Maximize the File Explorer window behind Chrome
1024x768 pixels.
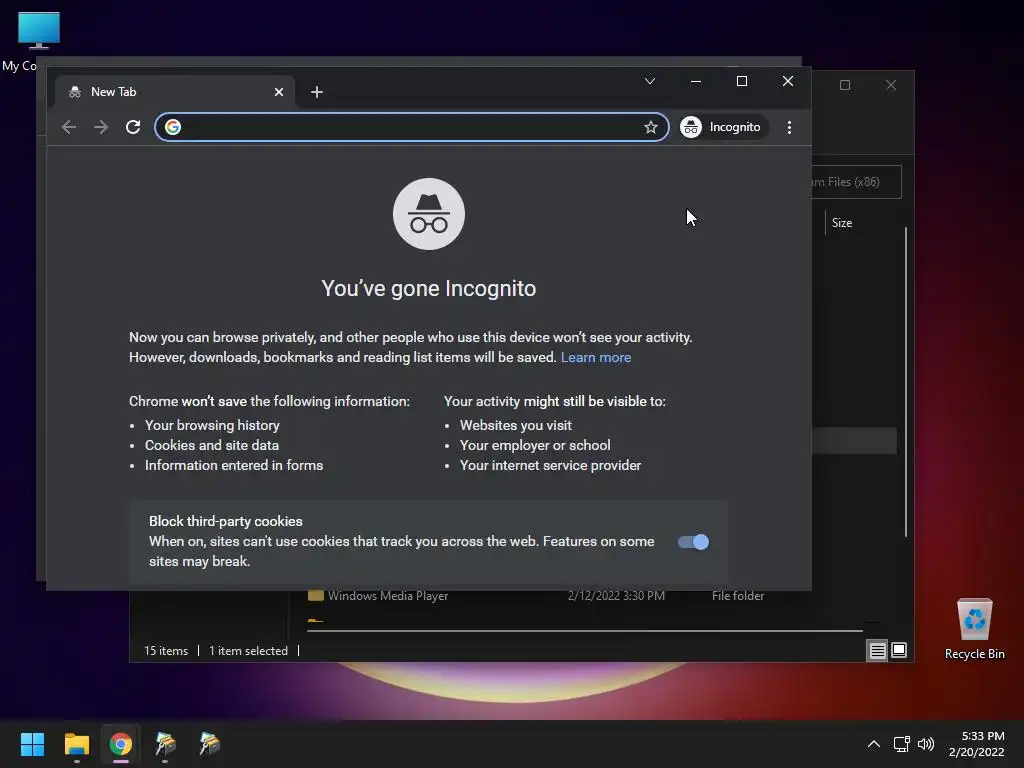(845, 85)
